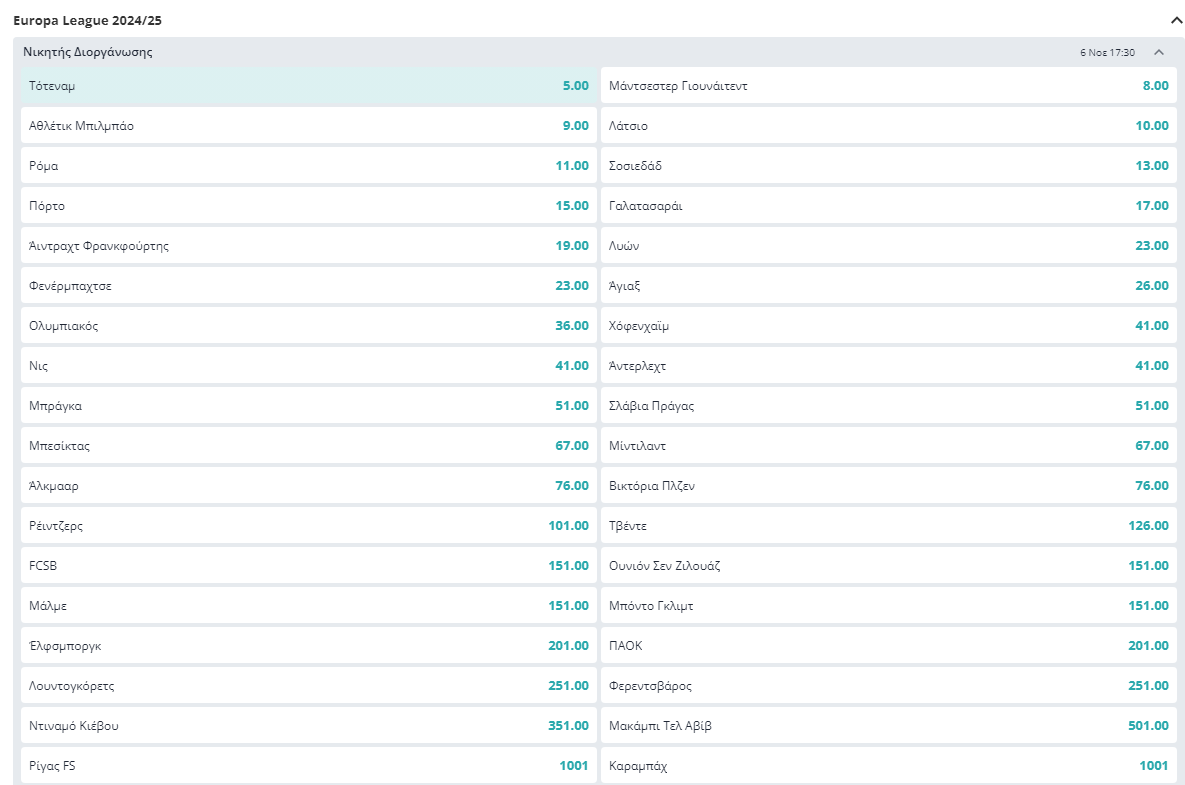Click the 6 Νοε 17:30 date label
Image resolution: width=1185 pixels, height=785 pixels.
pos(1107,52)
